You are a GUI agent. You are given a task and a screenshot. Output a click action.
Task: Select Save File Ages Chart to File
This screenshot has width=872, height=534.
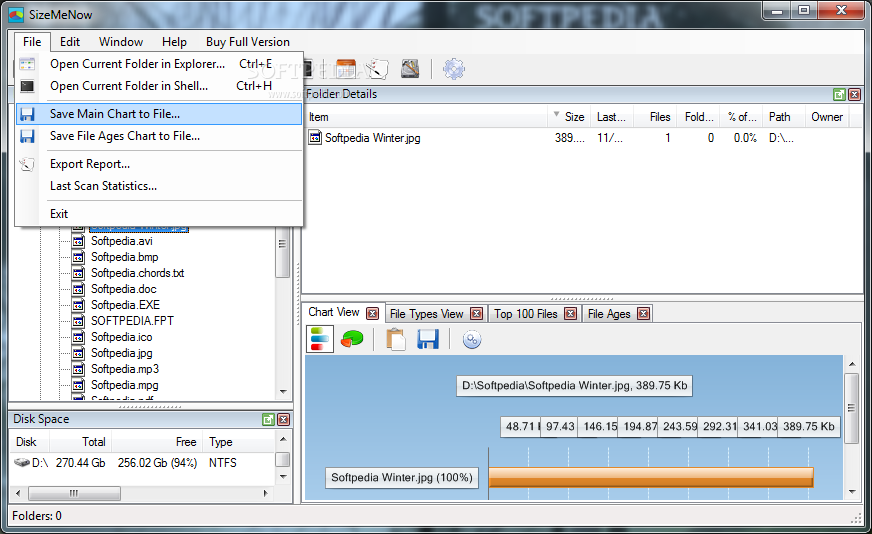[x=160, y=136]
